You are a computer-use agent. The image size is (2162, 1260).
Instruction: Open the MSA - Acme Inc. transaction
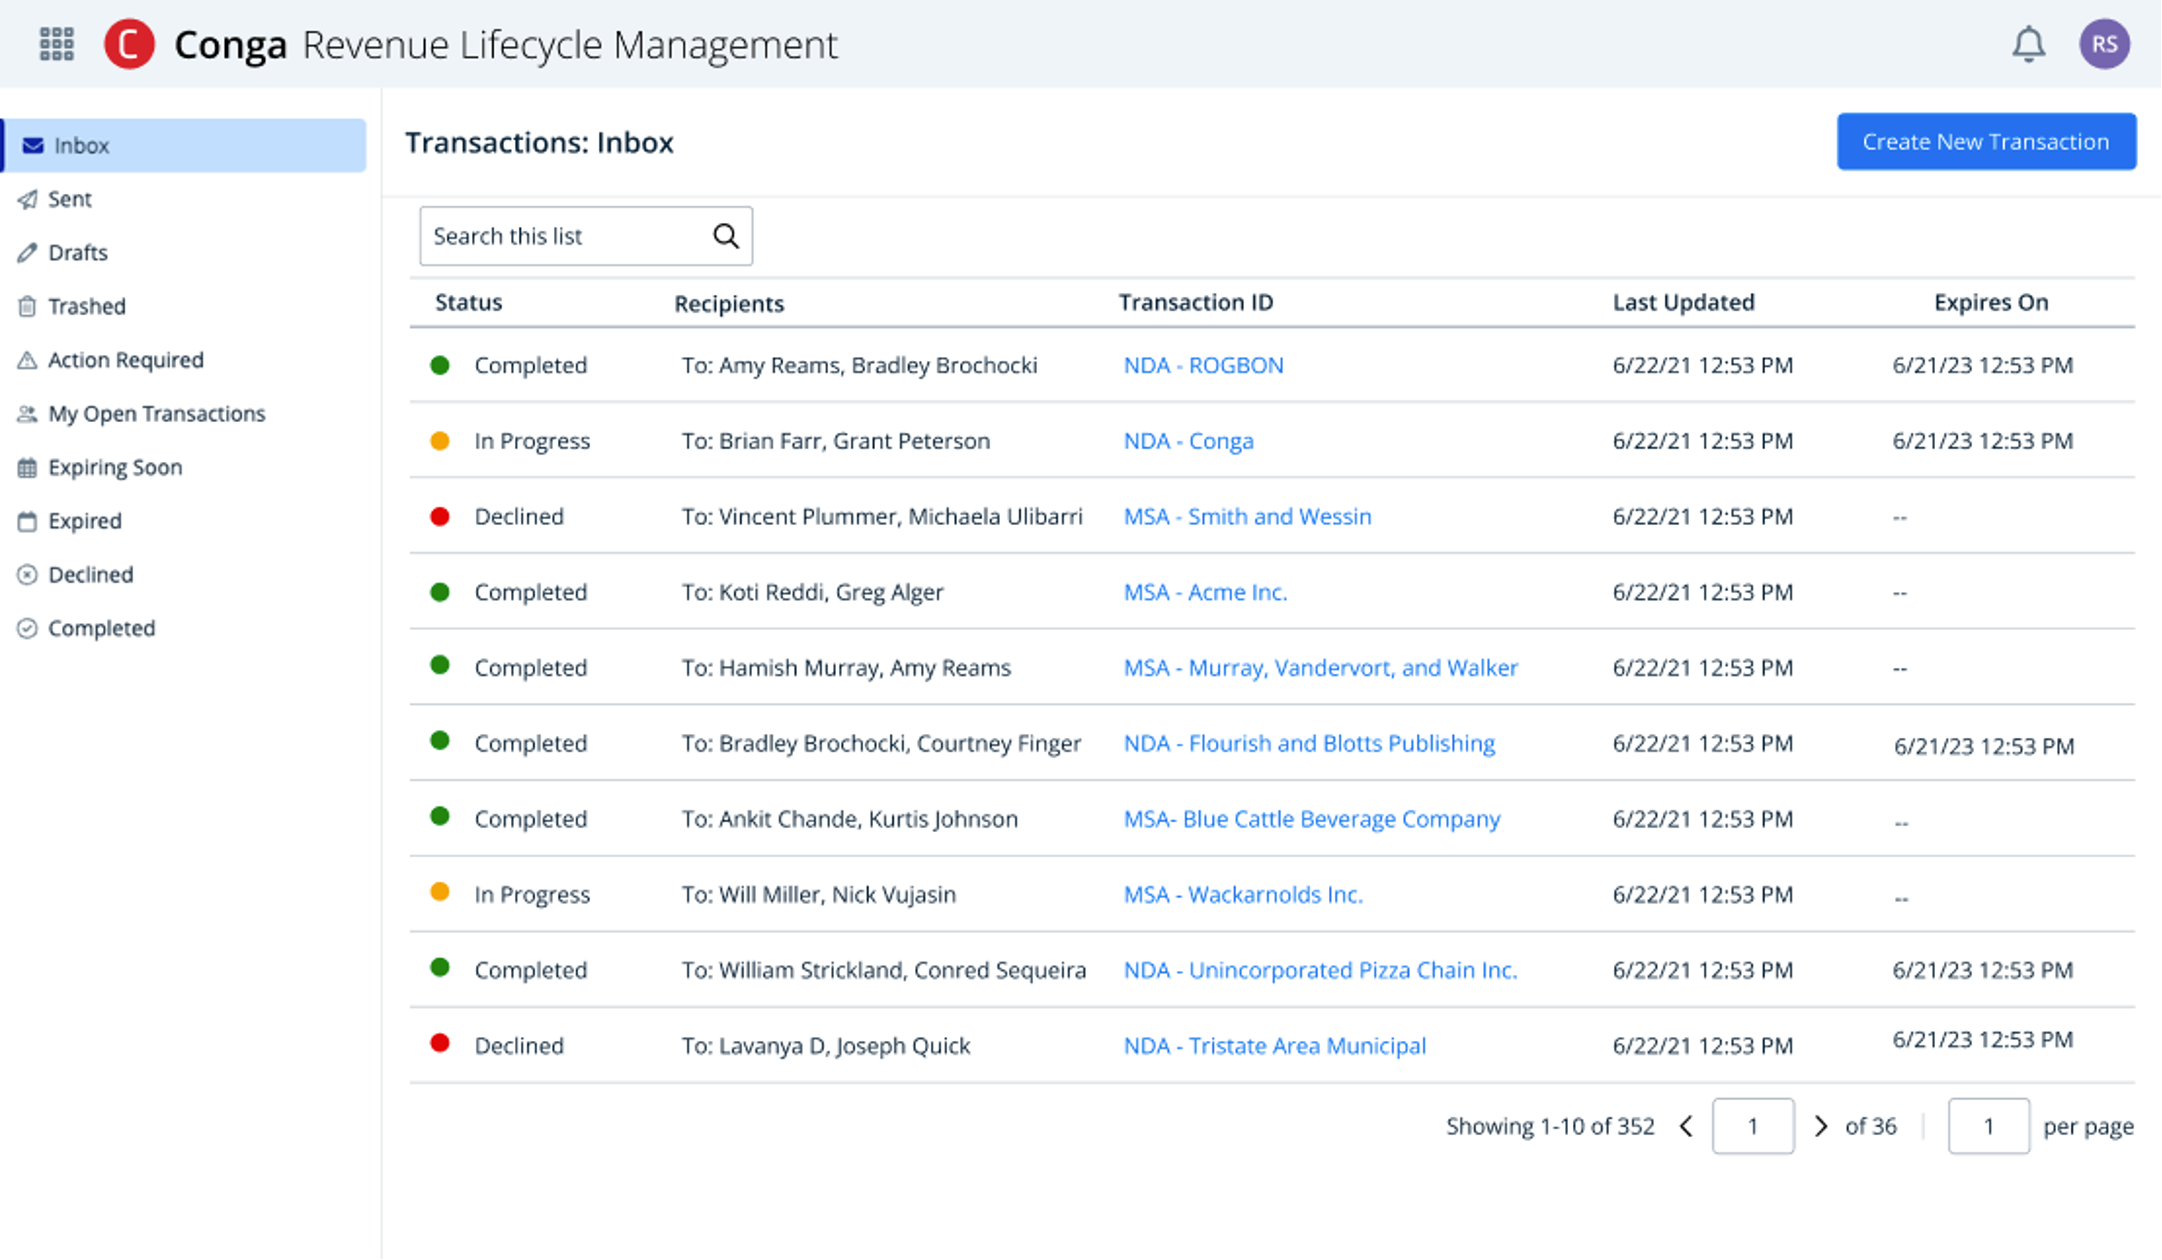point(1205,592)
